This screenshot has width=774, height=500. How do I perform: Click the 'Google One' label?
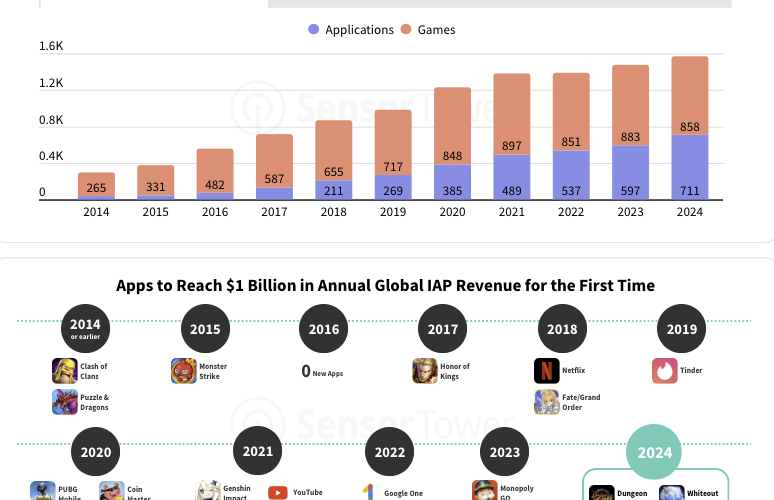[x=403, y=493]
